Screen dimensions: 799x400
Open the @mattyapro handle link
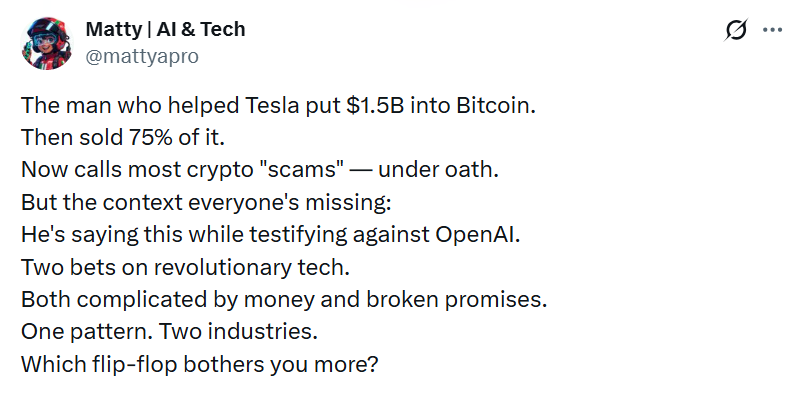tap(142, 56)
